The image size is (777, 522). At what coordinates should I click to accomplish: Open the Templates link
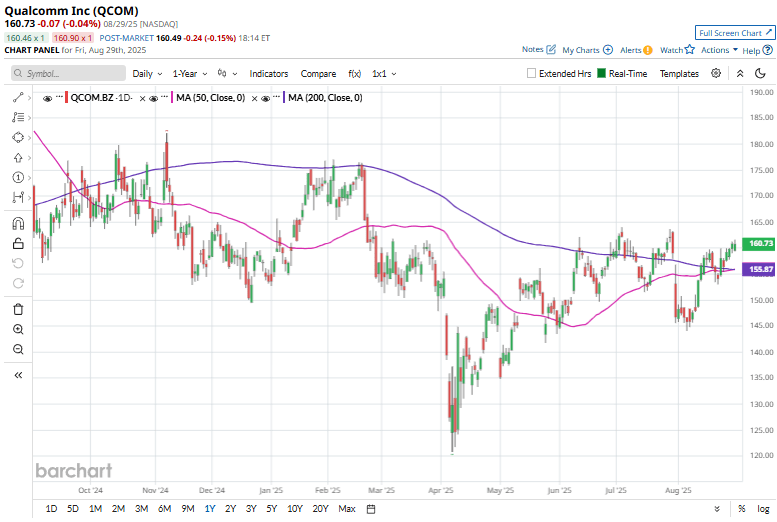679,73
